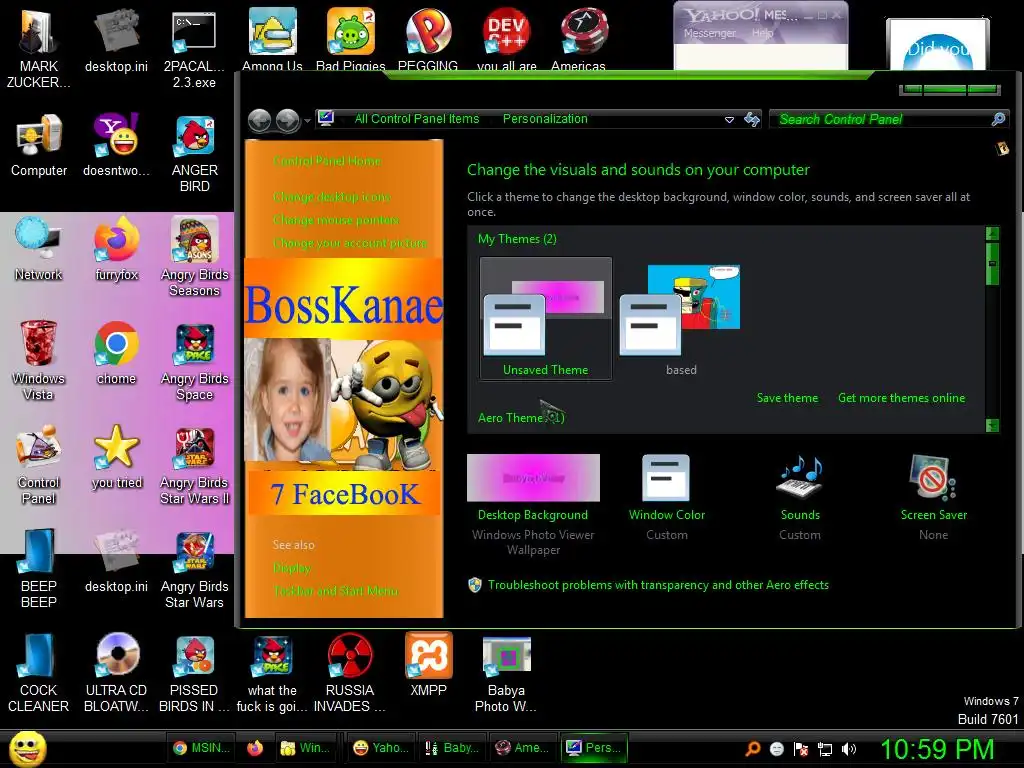
Task: Open the Troubleshoot transparency and Aero effects link
Action: tap(658, 584)
